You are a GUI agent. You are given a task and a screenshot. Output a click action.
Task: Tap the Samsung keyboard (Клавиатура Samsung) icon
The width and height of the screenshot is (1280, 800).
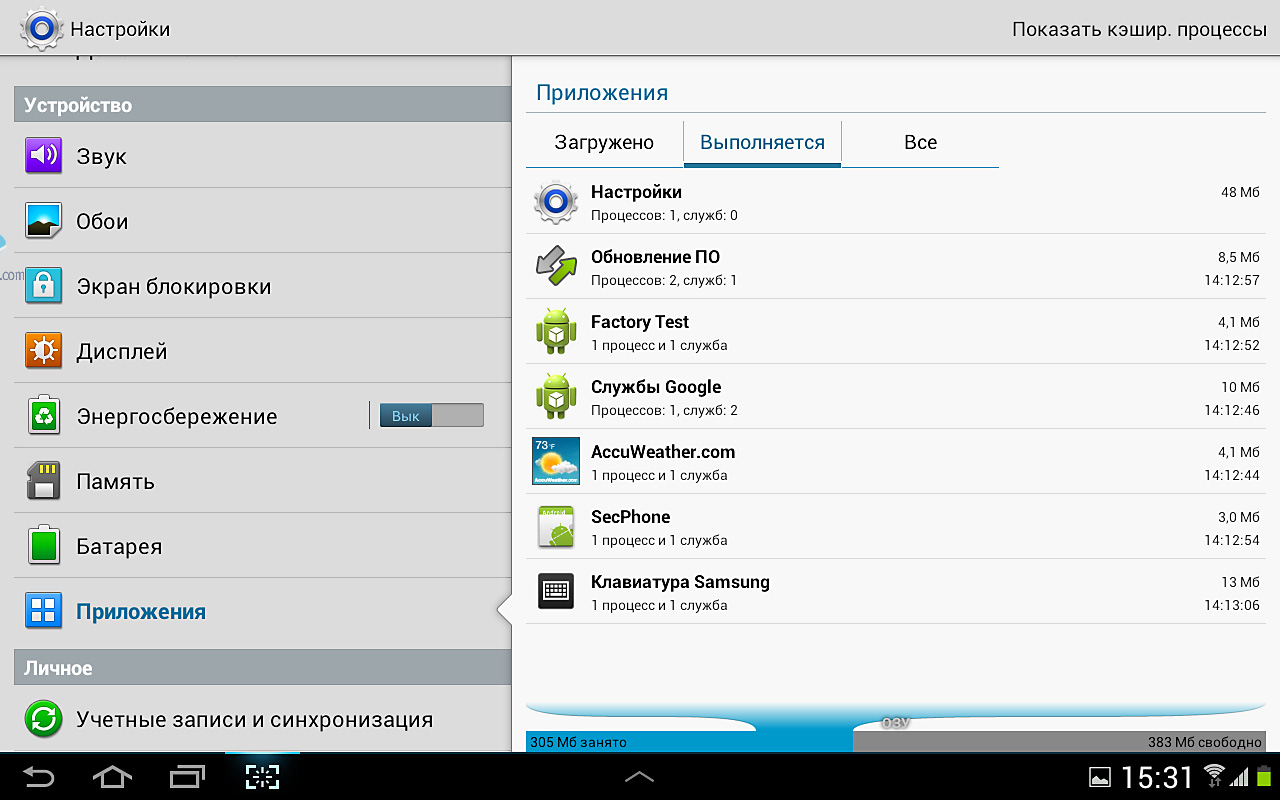556,591
